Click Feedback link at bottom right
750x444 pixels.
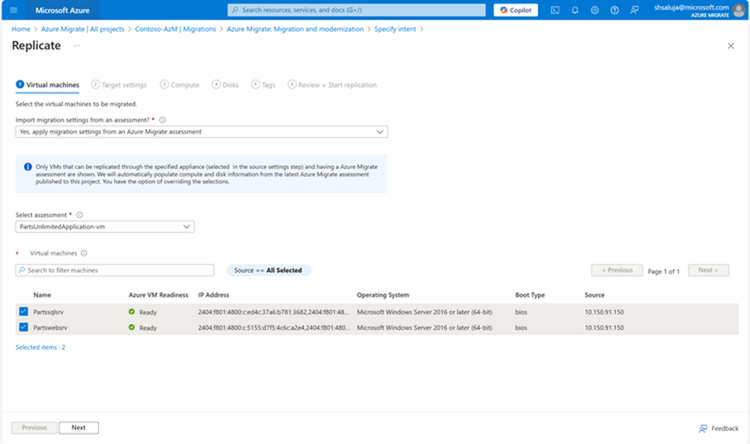[x=718, y=428]
